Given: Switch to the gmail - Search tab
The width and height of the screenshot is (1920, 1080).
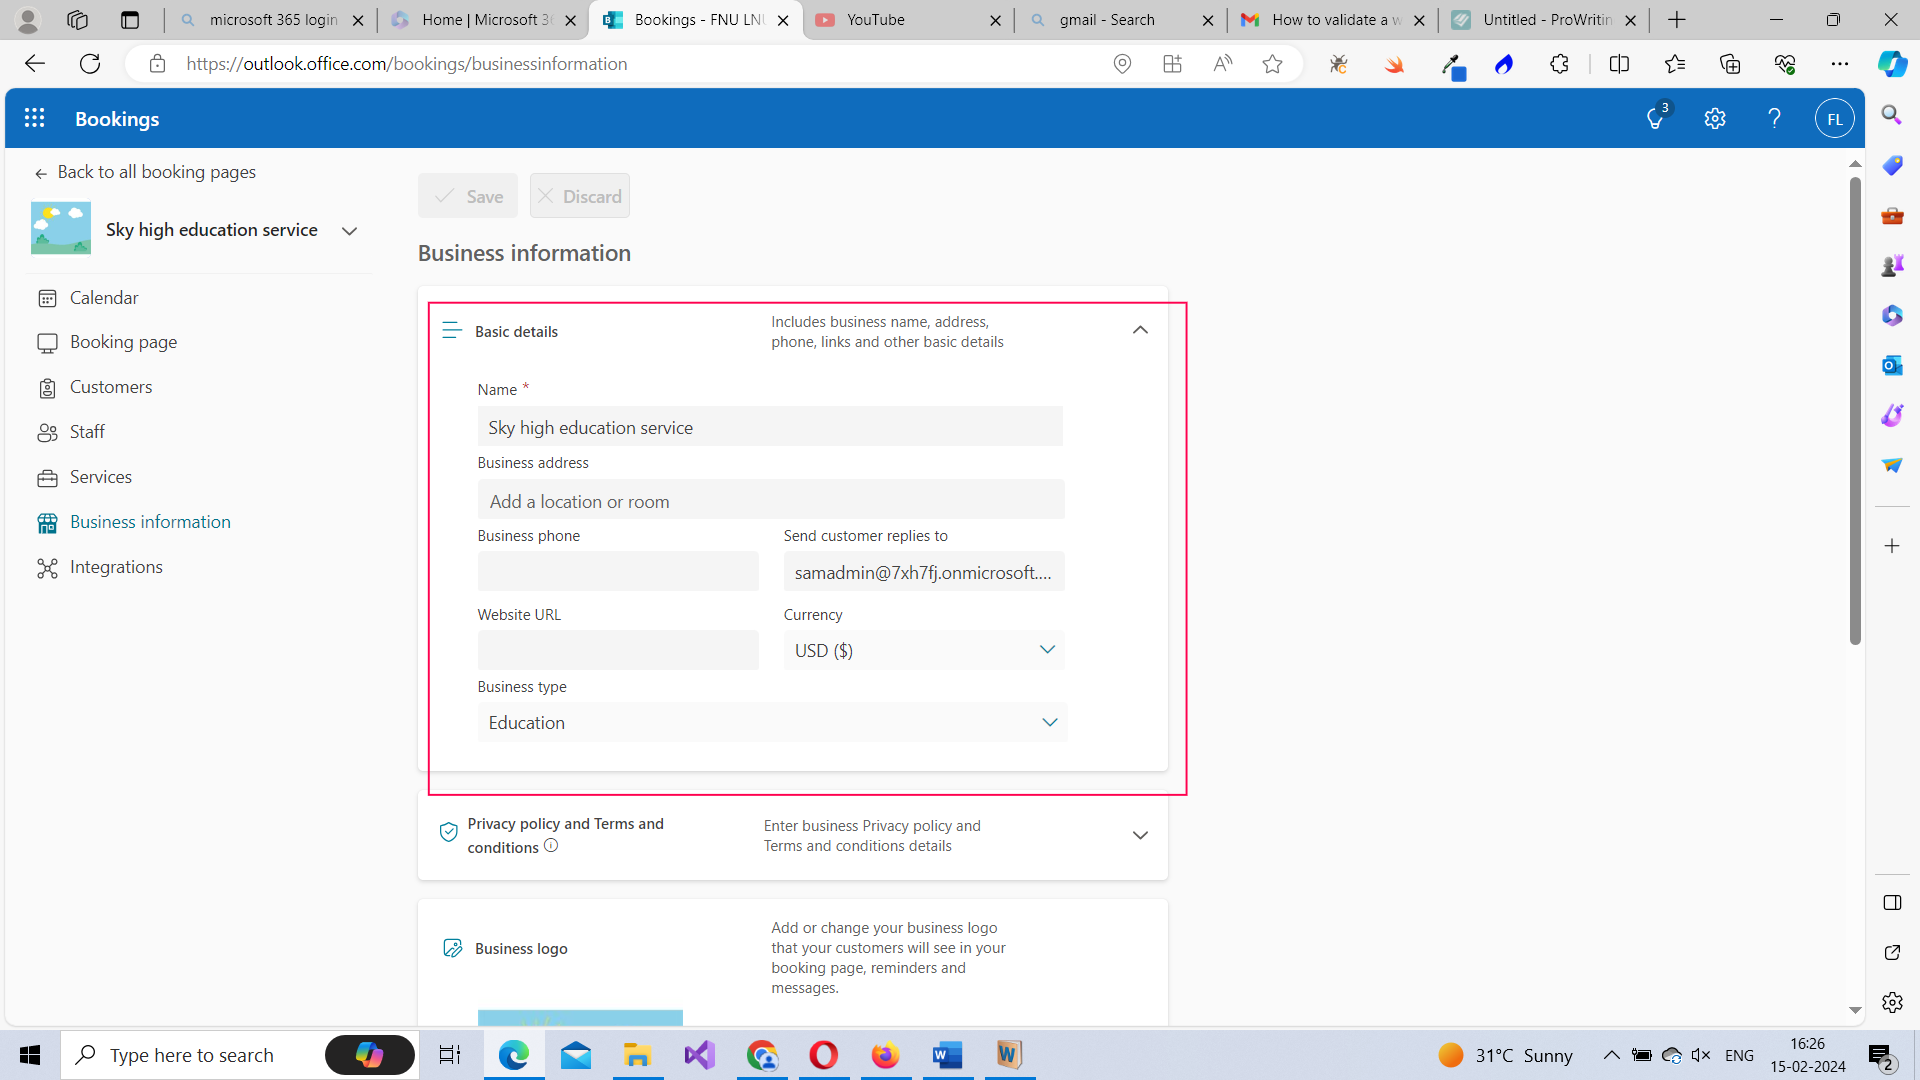Looking at the screenshot, I should [1107, 19].
